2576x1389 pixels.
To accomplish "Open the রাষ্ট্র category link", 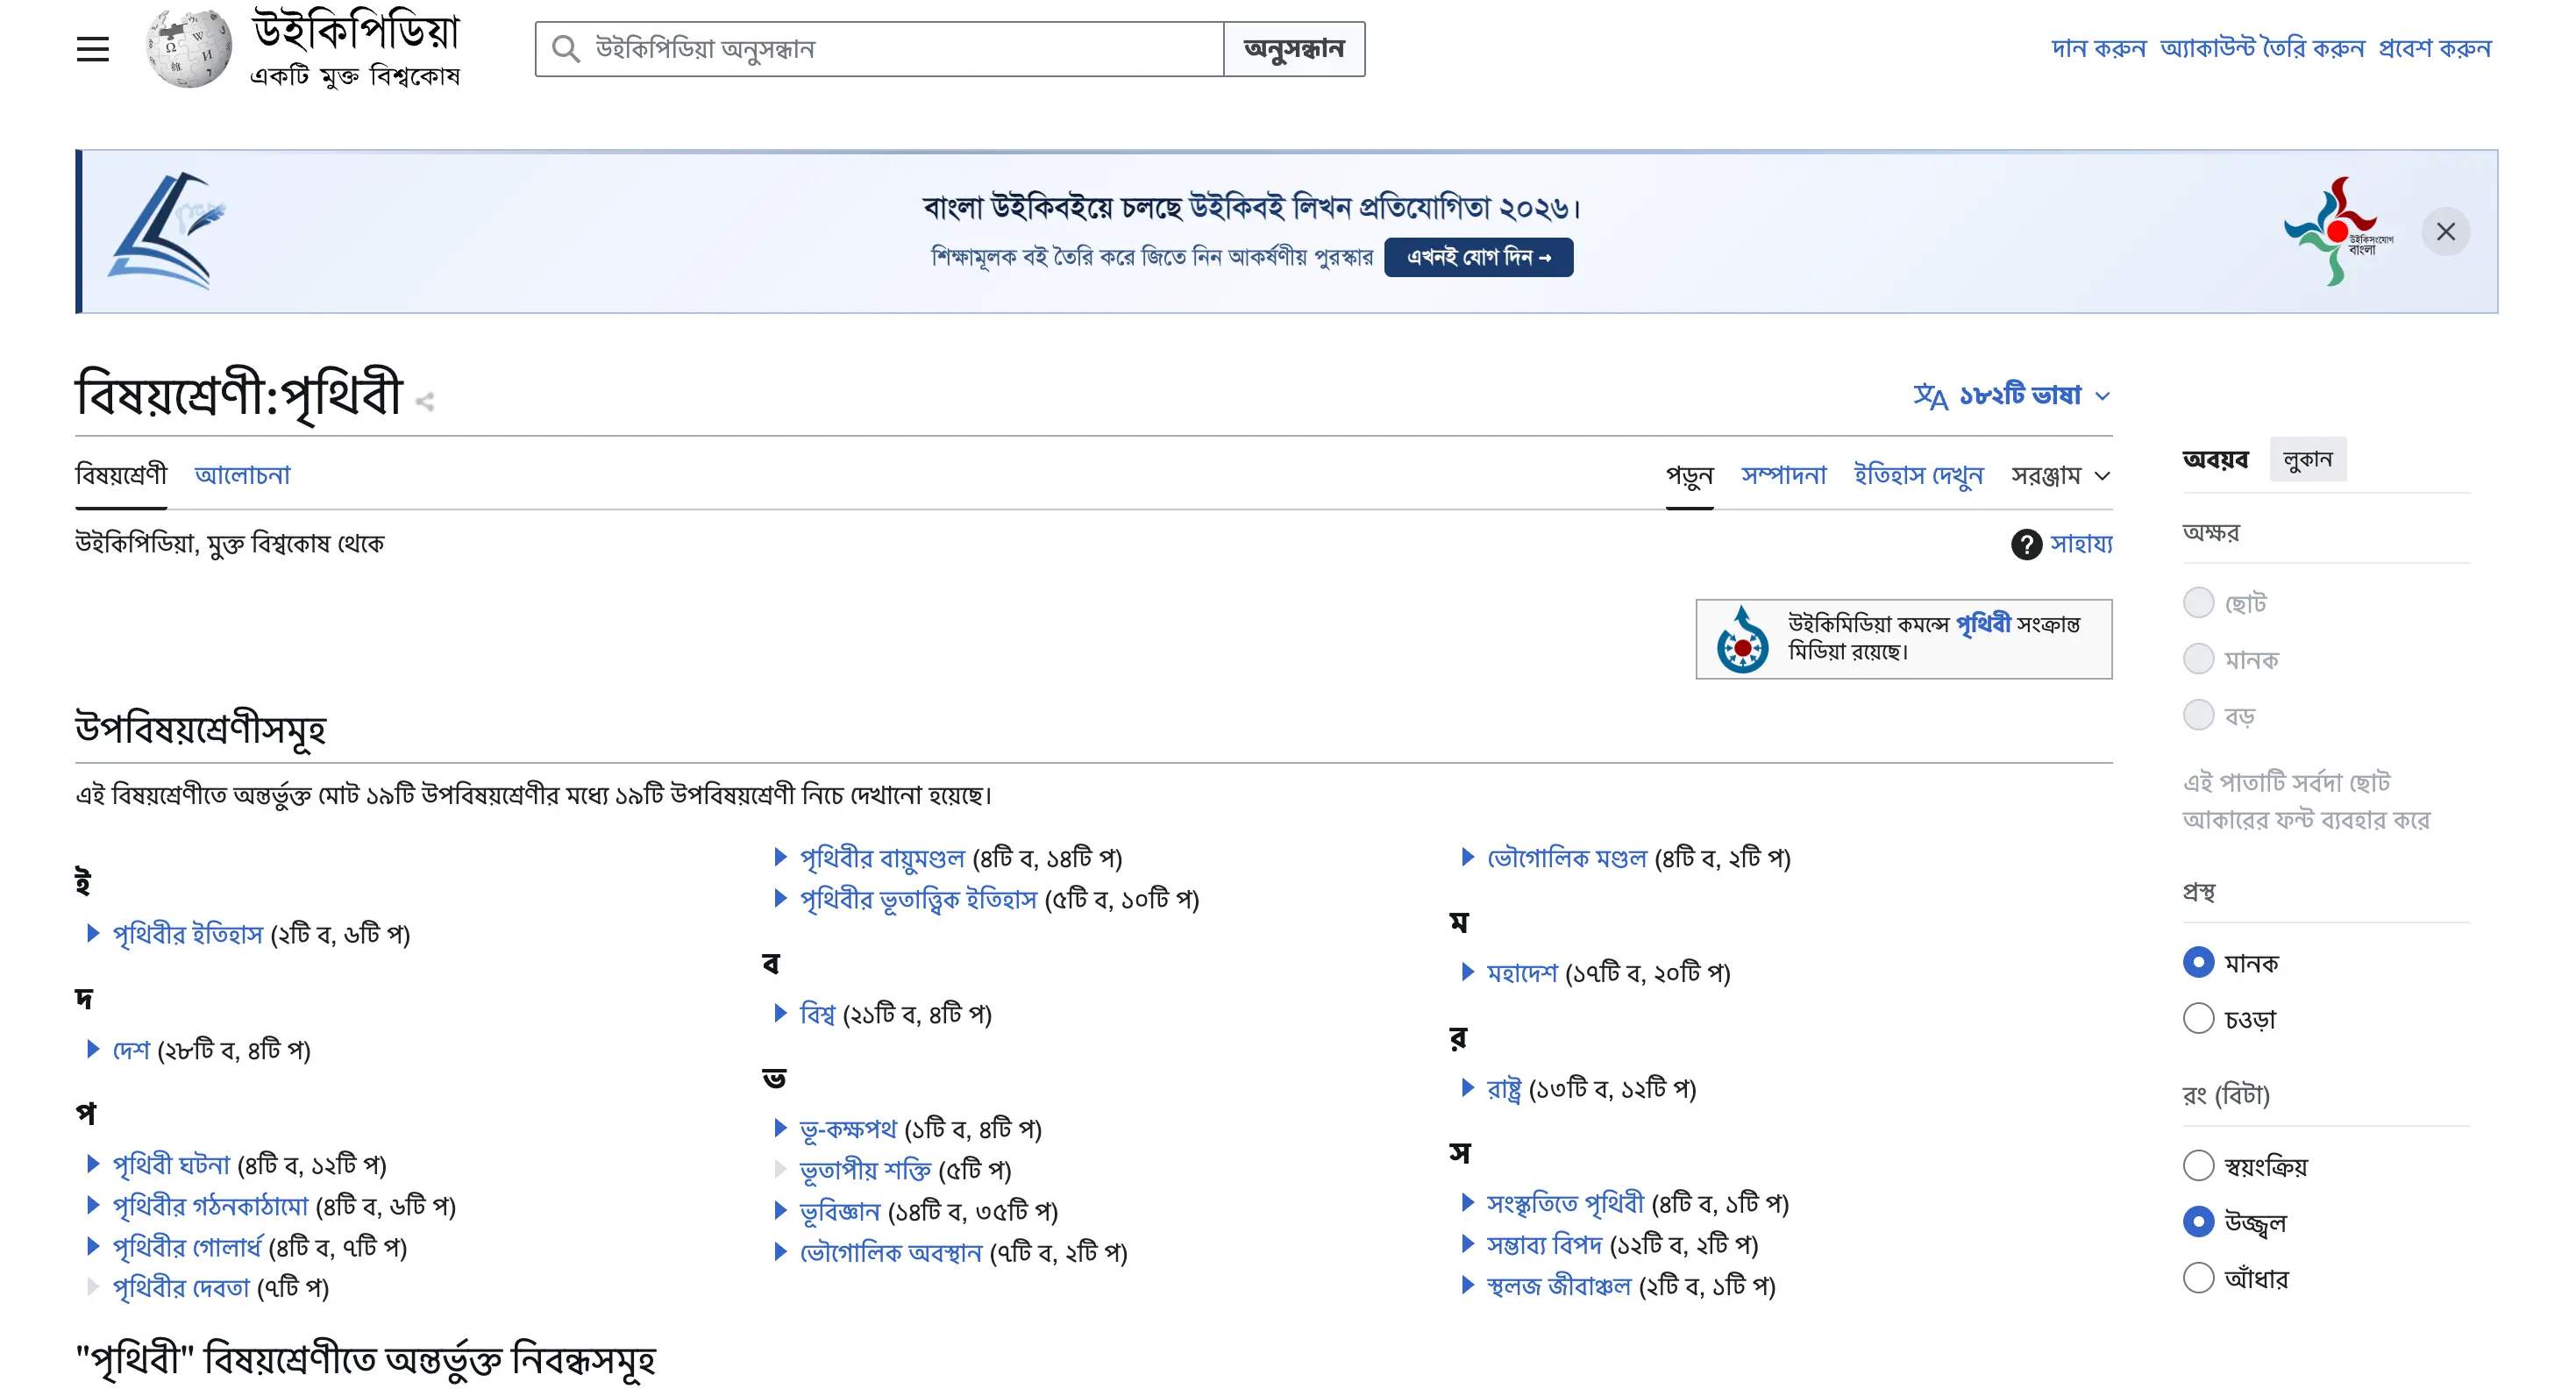I will pyautogui.click(x=1504, y=1088).
